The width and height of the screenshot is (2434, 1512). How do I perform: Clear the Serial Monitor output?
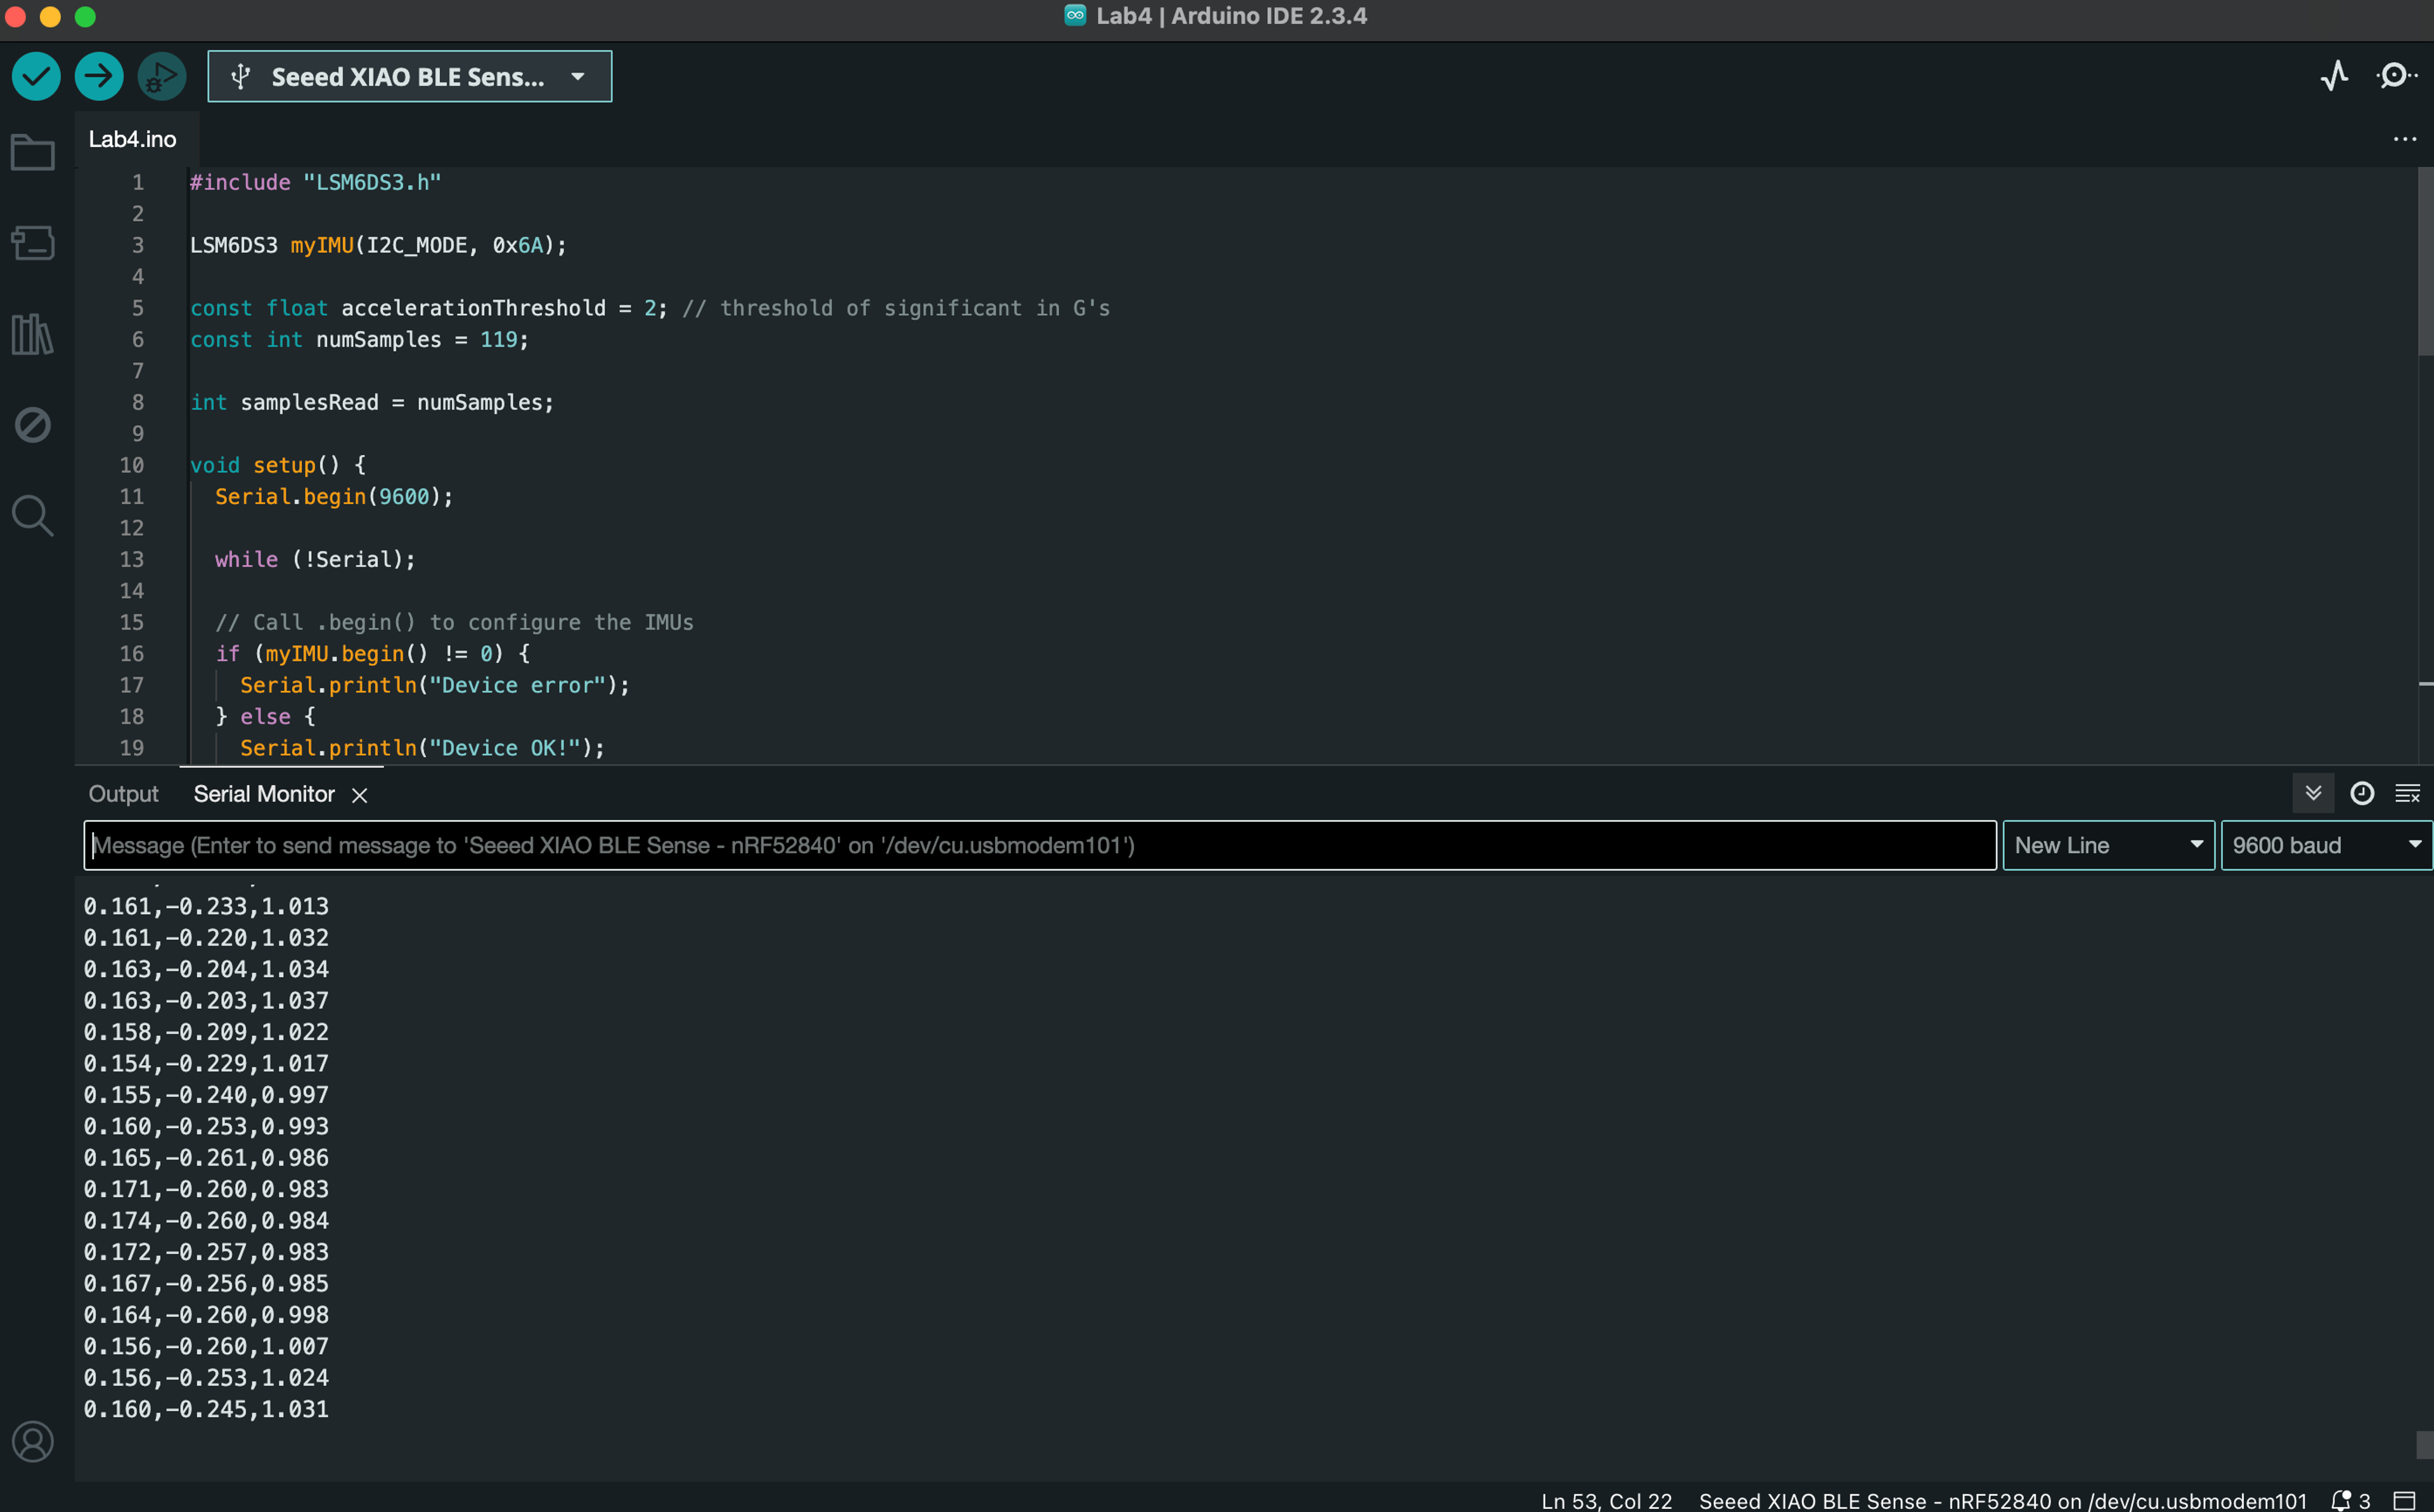pyautogui.click(x=2407, y=793)
